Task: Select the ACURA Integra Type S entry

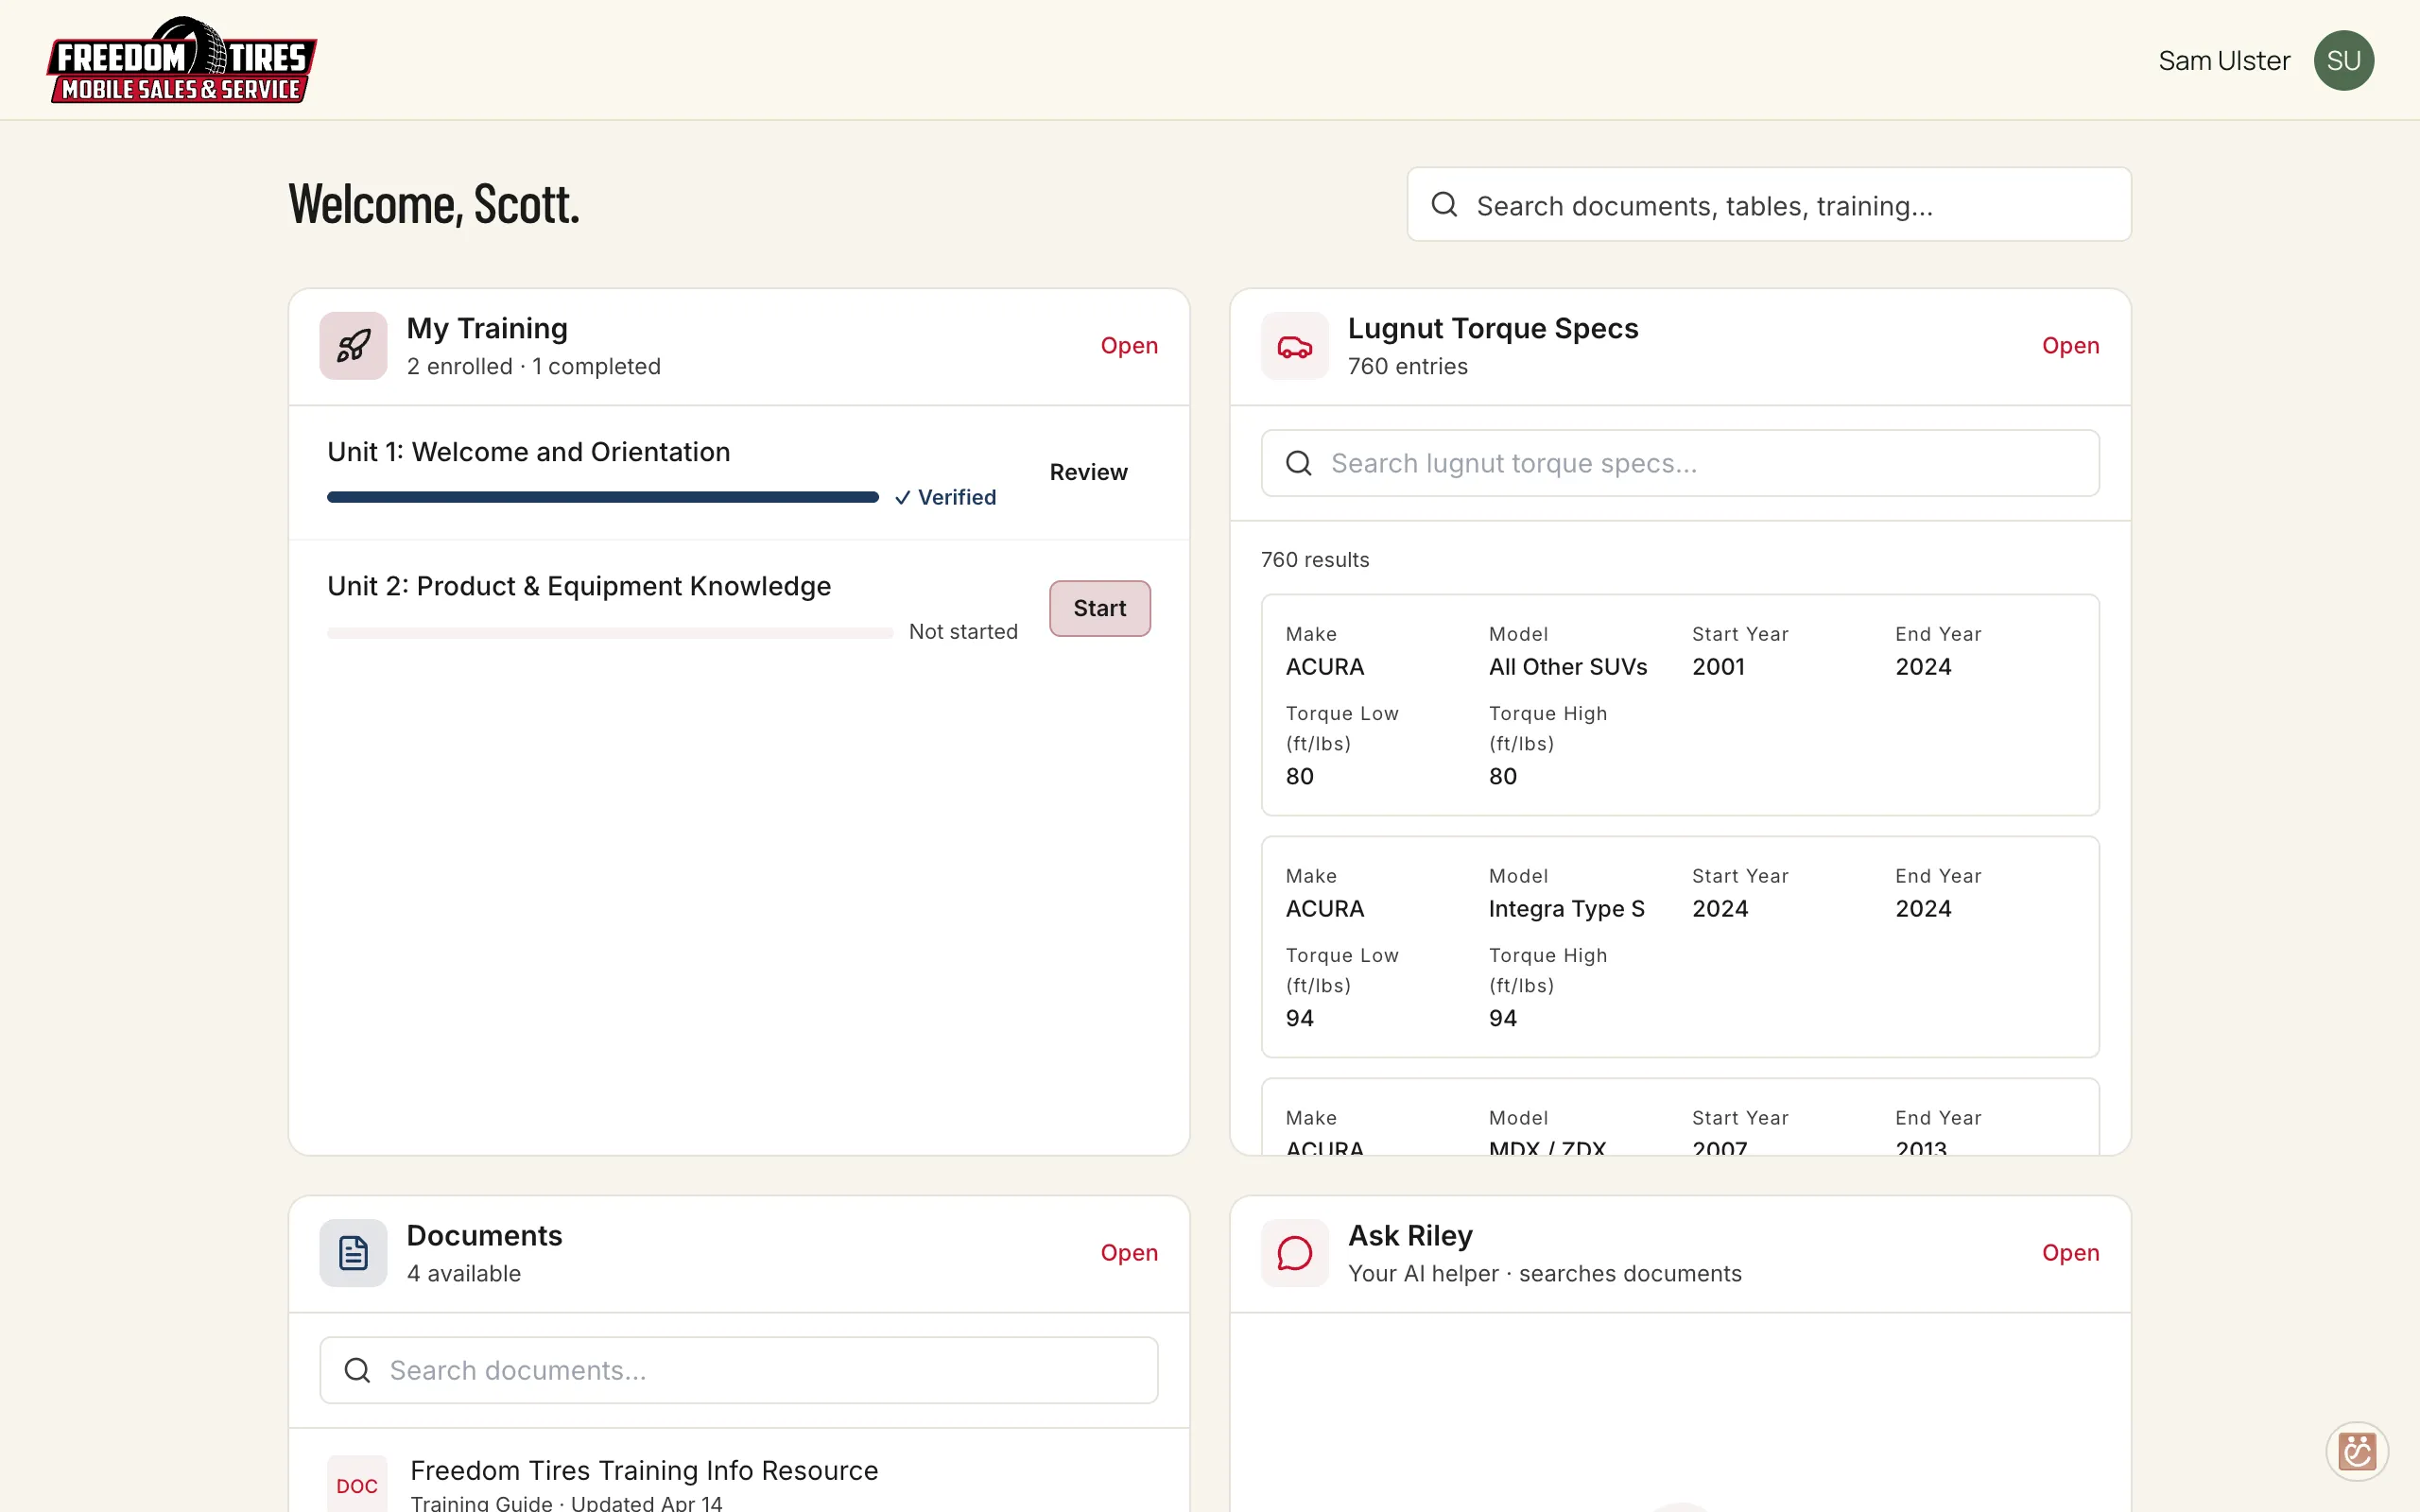Action: click(1679, 947)
